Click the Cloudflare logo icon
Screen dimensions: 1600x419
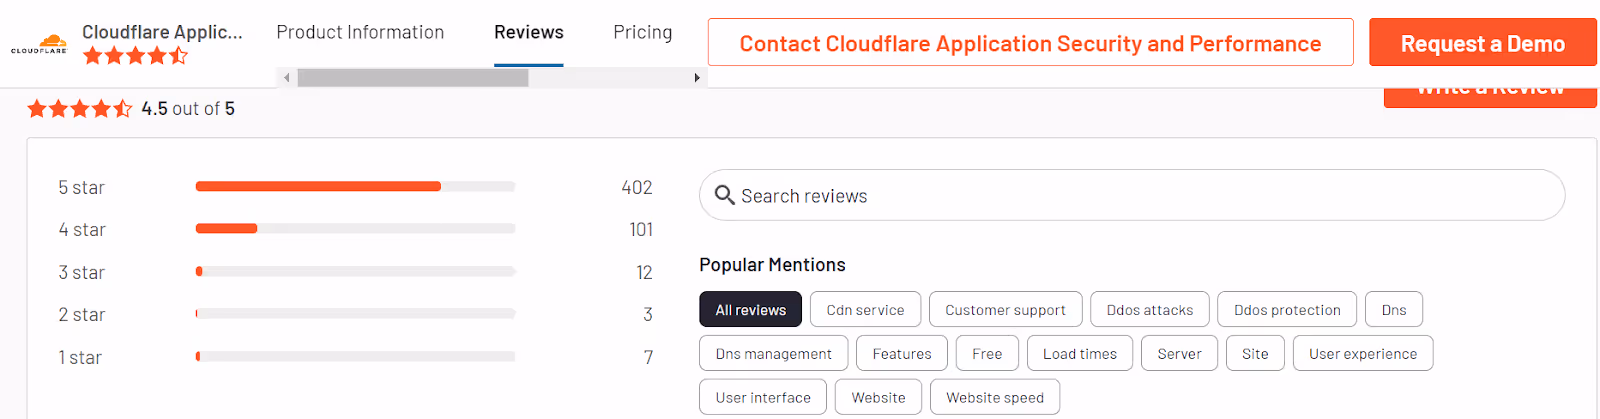click(39, 44)
